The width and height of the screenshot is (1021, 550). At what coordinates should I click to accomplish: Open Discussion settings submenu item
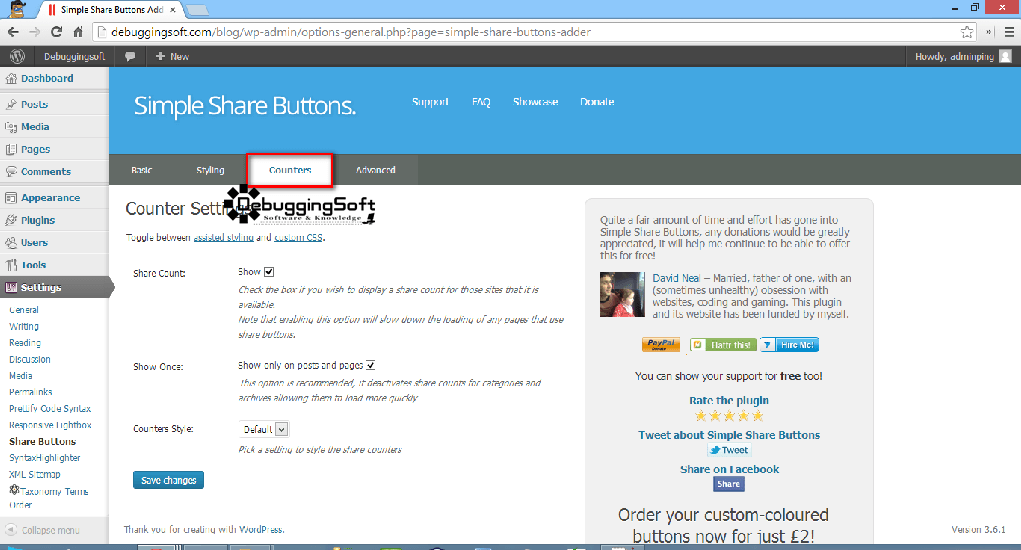pos(30,359)
